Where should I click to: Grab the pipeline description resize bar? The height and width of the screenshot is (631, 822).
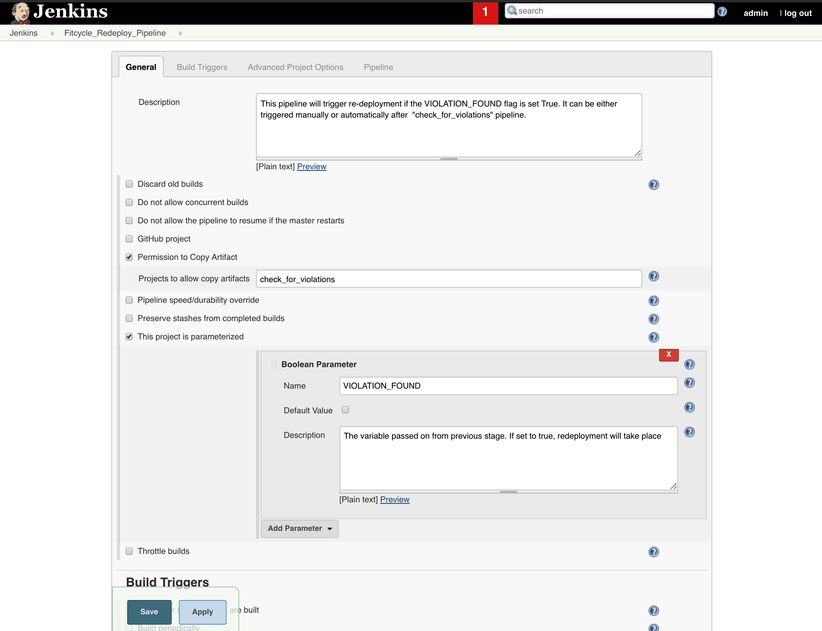click(449, 158)
